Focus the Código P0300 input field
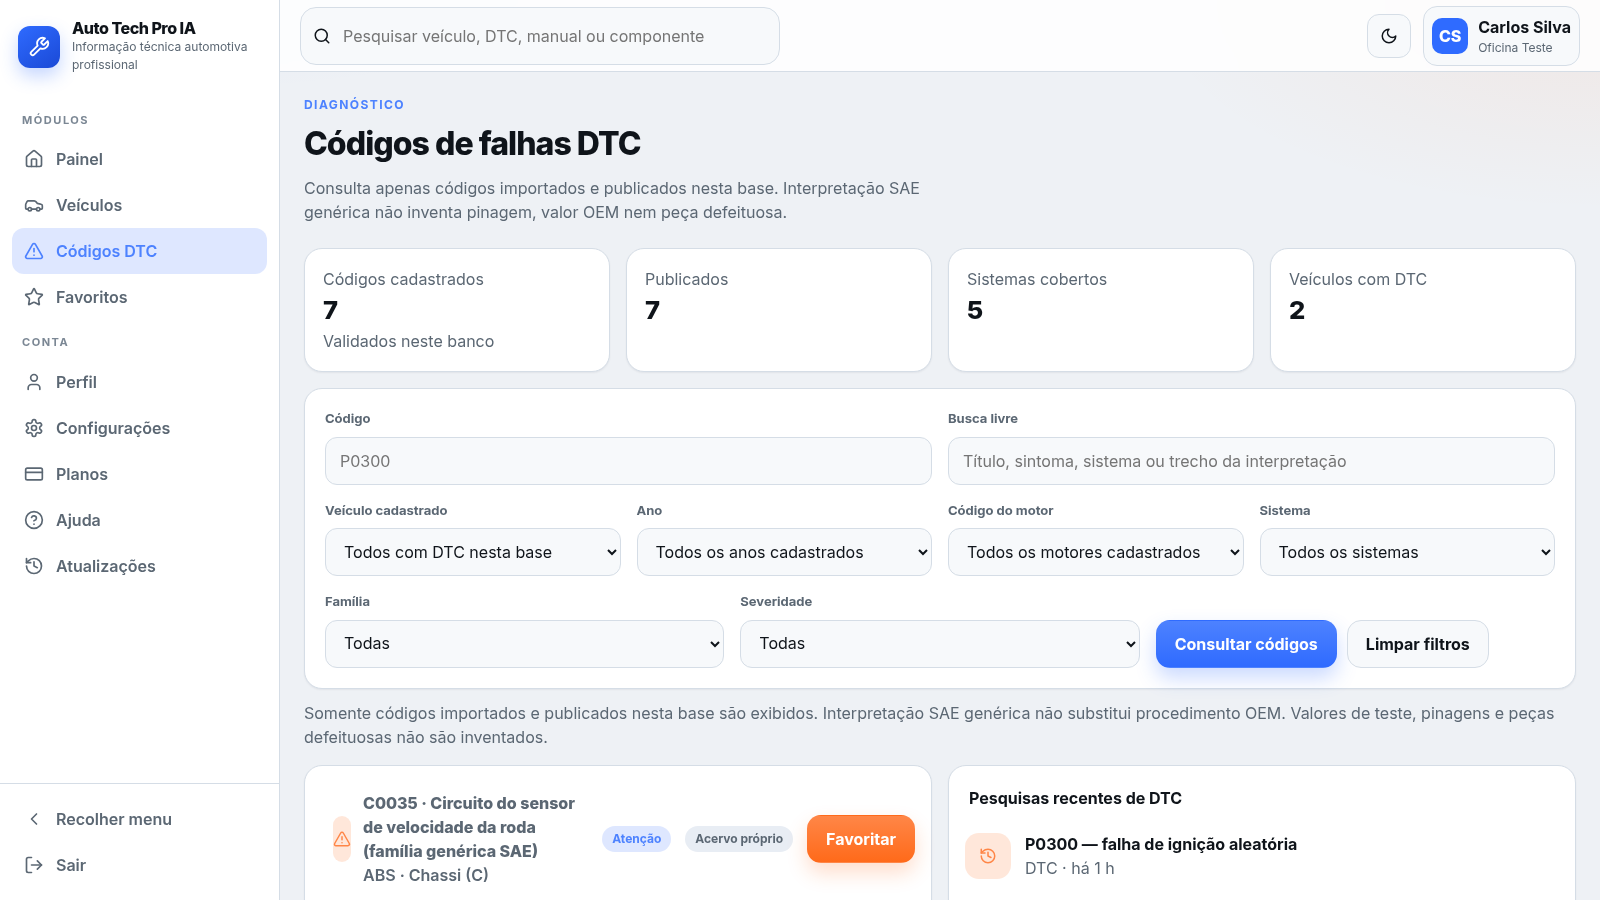Image resolution: width=1600 pixels, height=900 pixels. [x=628, y=461]
